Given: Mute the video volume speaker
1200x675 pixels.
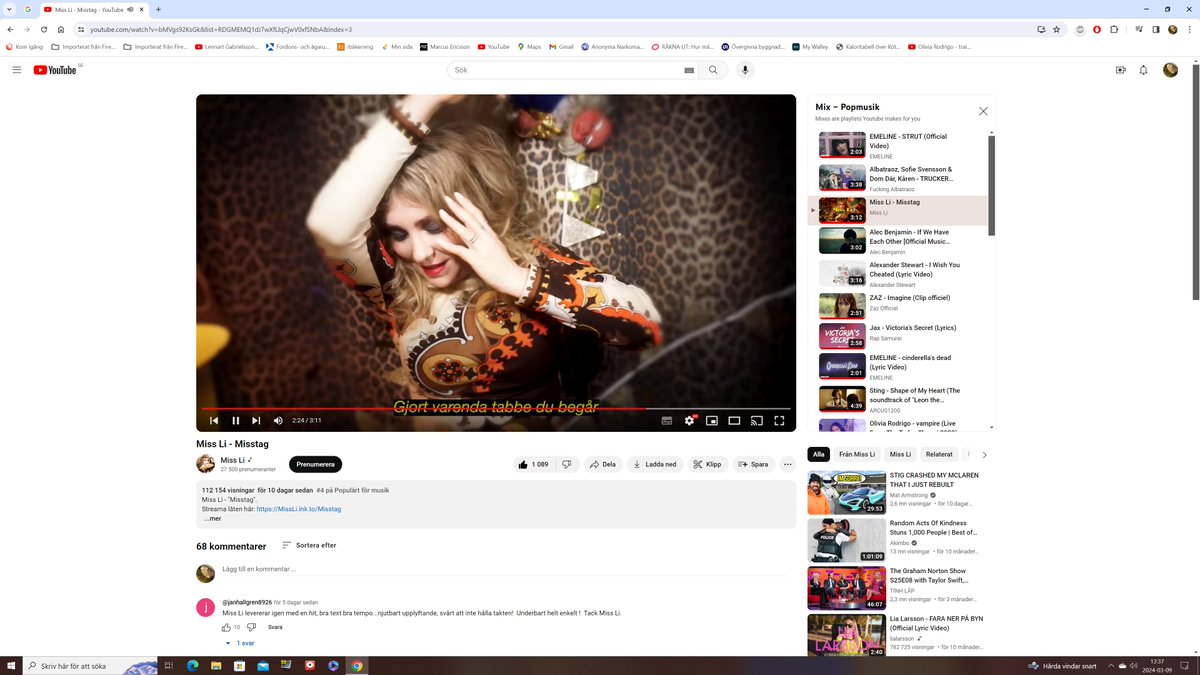Looking at the screenshot, I should [278, 421].
